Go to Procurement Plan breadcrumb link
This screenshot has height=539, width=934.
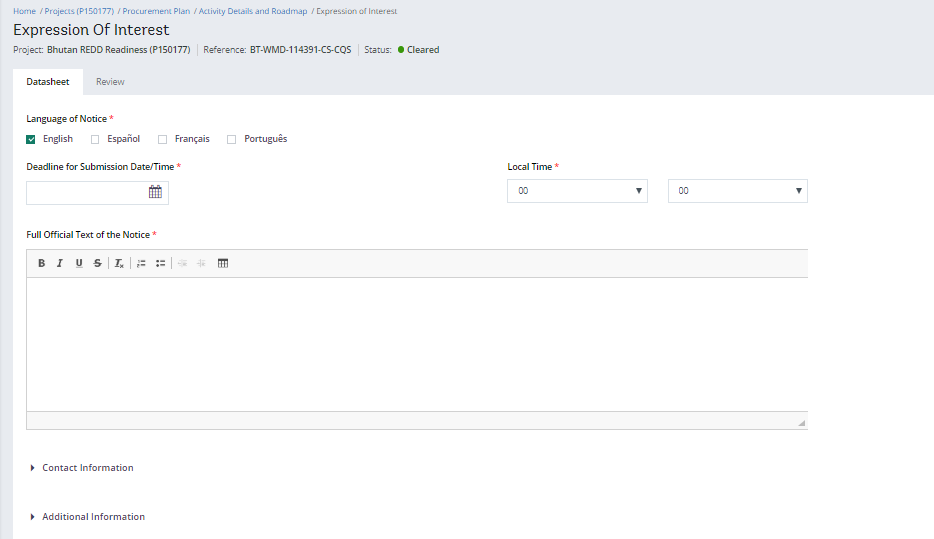[x=156, y=11]
